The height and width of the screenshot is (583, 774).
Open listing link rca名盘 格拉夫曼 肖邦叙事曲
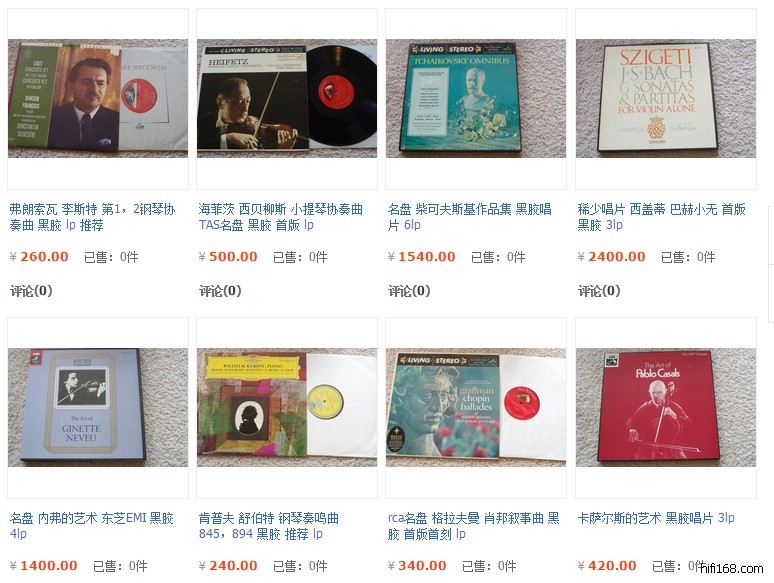click(x=473, y=526)
